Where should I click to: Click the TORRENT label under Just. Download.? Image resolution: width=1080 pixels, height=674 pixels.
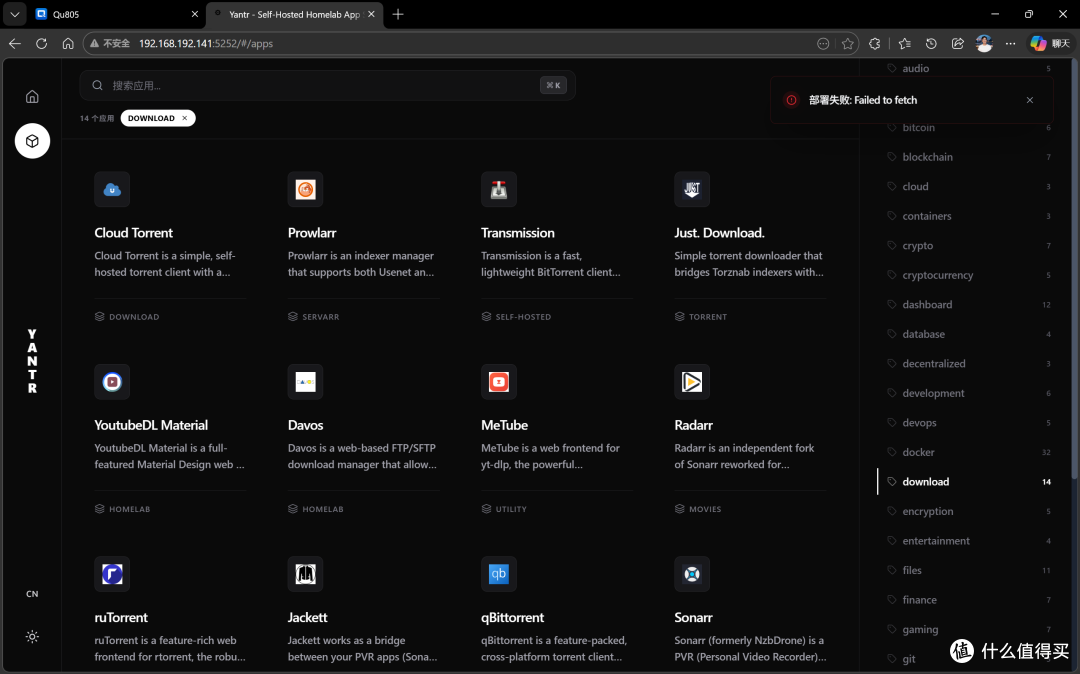point(707,317)
